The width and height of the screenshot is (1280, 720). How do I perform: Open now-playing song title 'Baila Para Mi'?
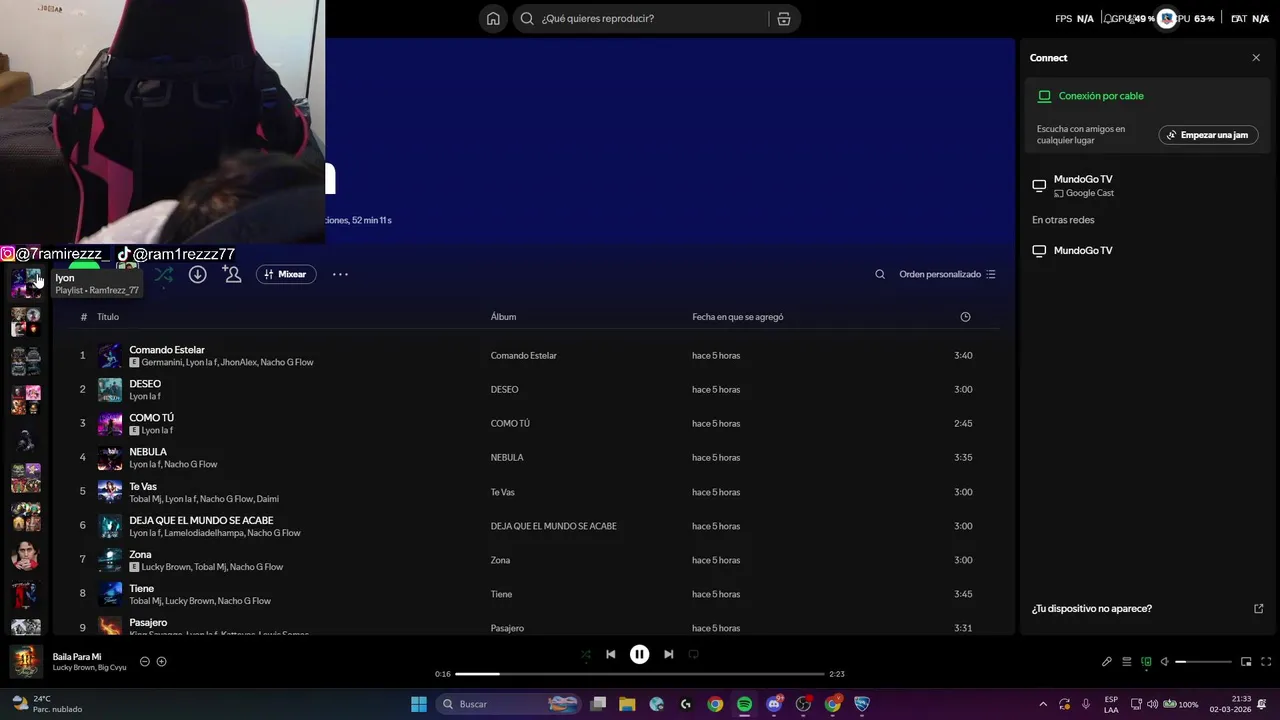[77, 657]
